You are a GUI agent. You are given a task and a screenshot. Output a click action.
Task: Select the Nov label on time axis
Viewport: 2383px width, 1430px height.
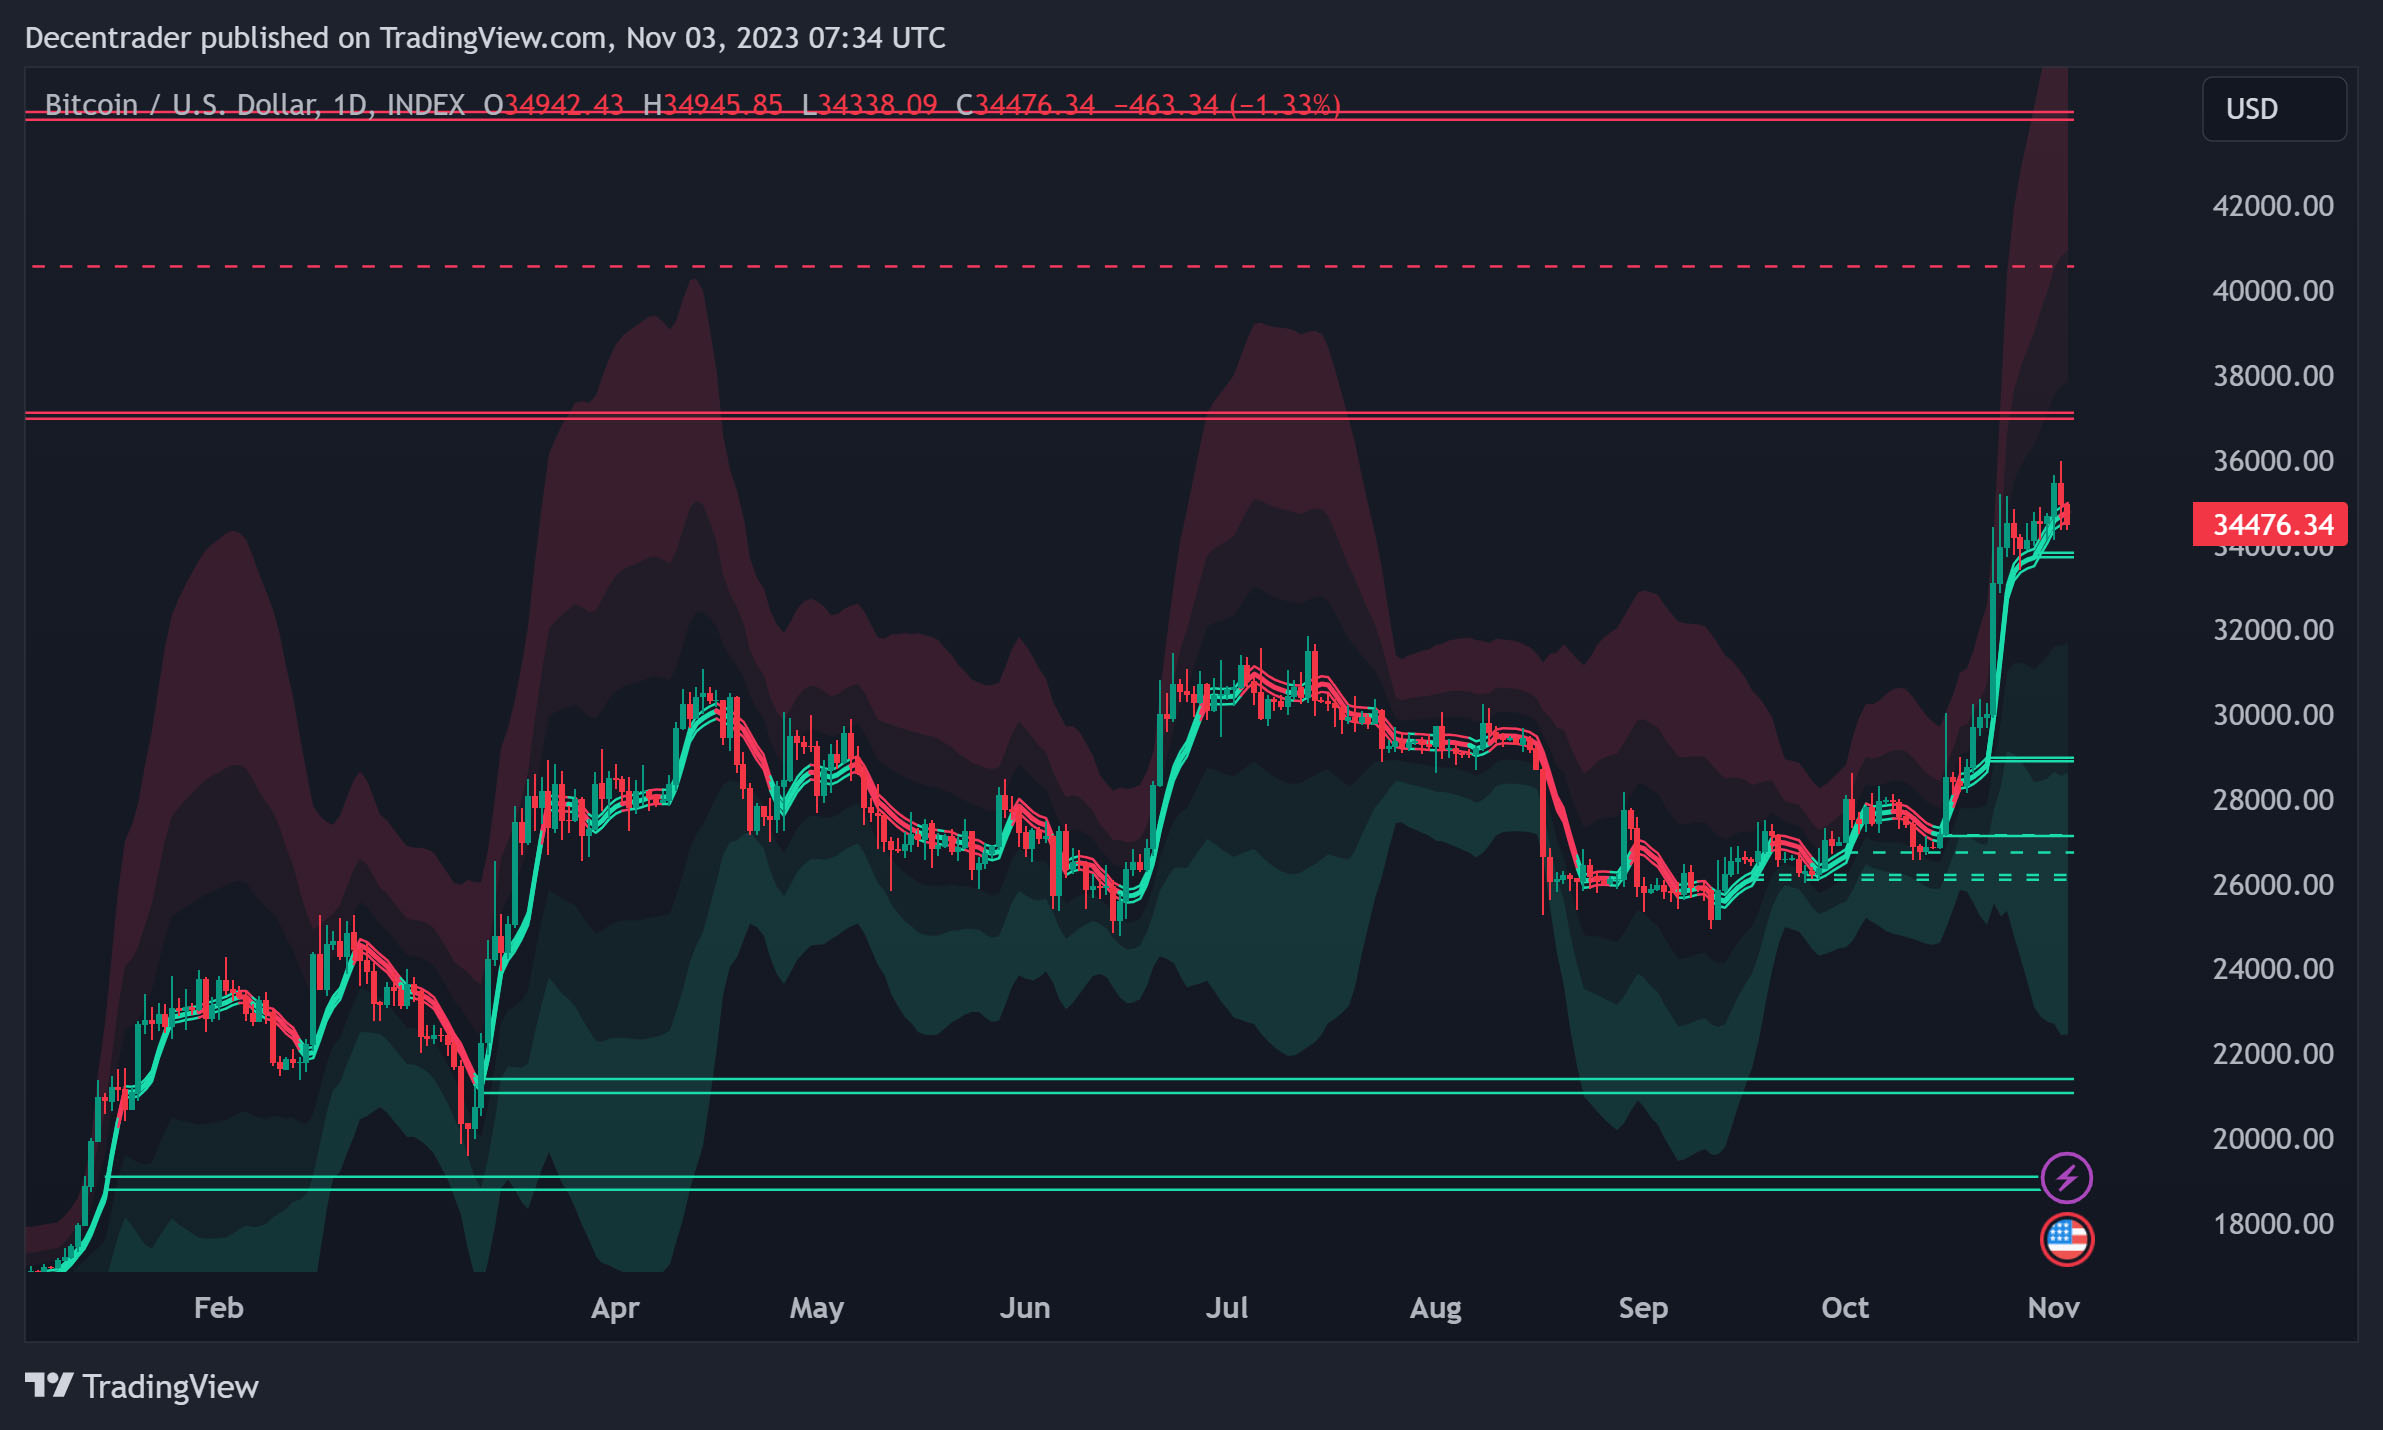2052,1308
